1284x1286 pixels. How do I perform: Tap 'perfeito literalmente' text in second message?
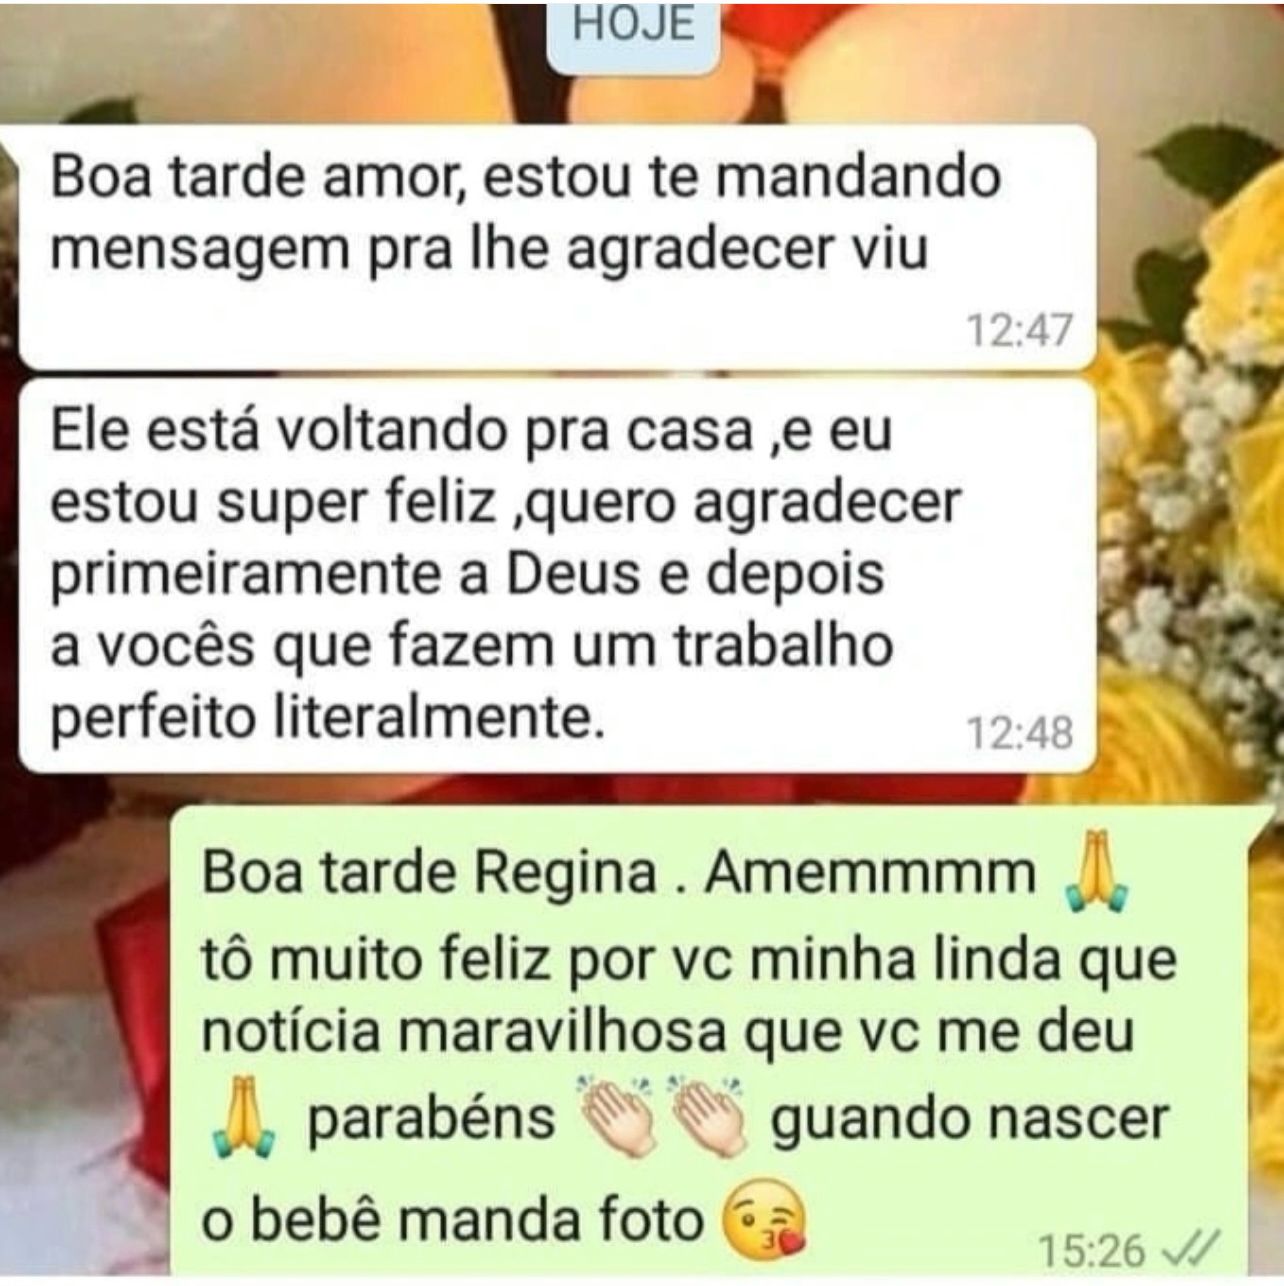coord(329,718)
